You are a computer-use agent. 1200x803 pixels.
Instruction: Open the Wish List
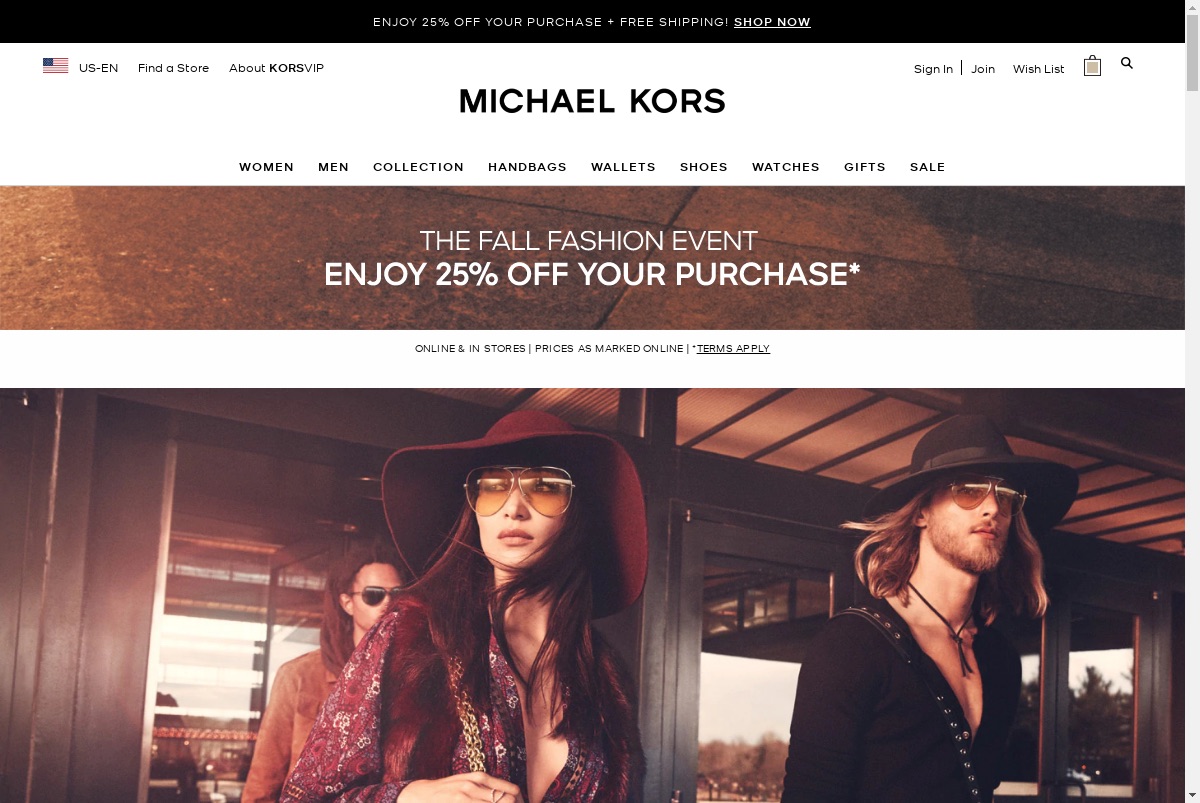point(1038,69)
